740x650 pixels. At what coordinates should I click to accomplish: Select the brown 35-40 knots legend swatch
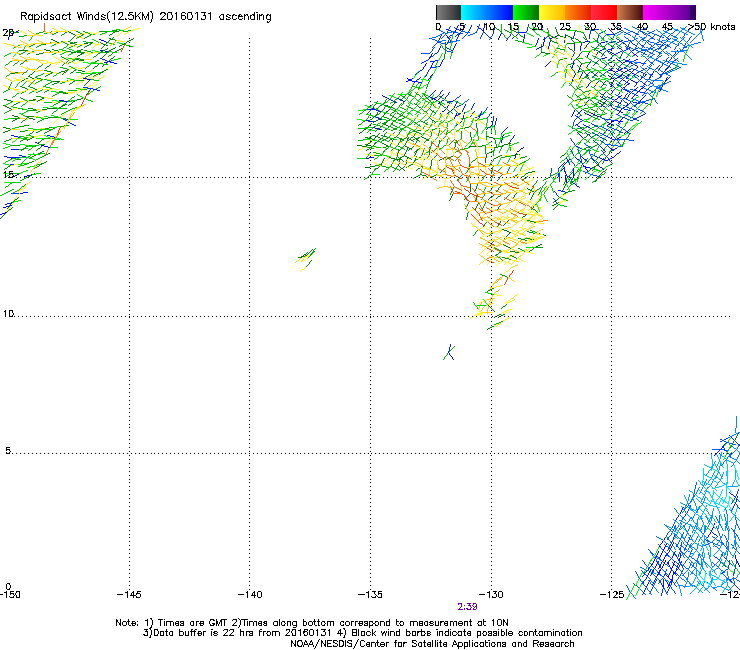630,12
